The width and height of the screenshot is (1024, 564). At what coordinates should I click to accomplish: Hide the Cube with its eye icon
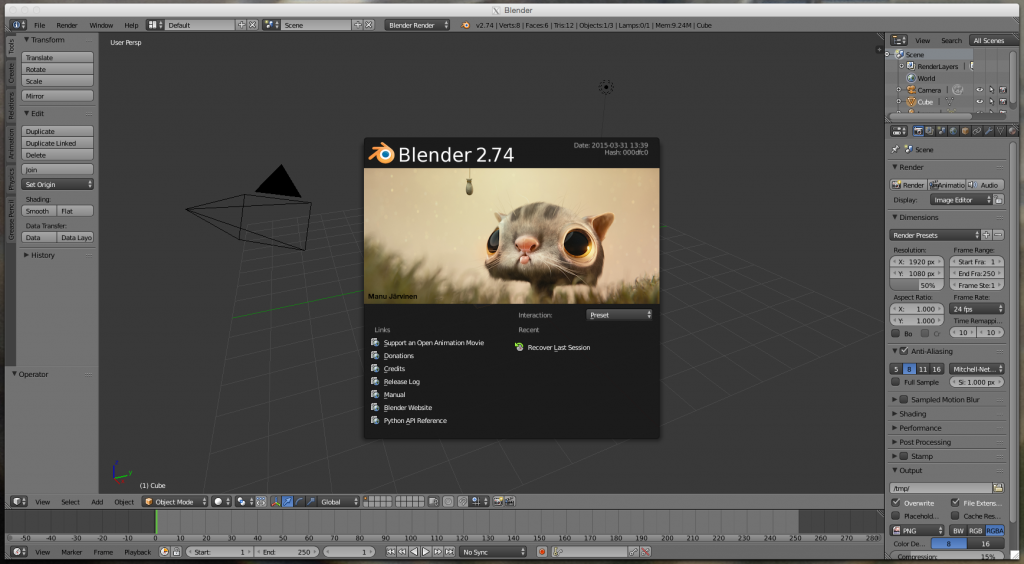(979, 102)
